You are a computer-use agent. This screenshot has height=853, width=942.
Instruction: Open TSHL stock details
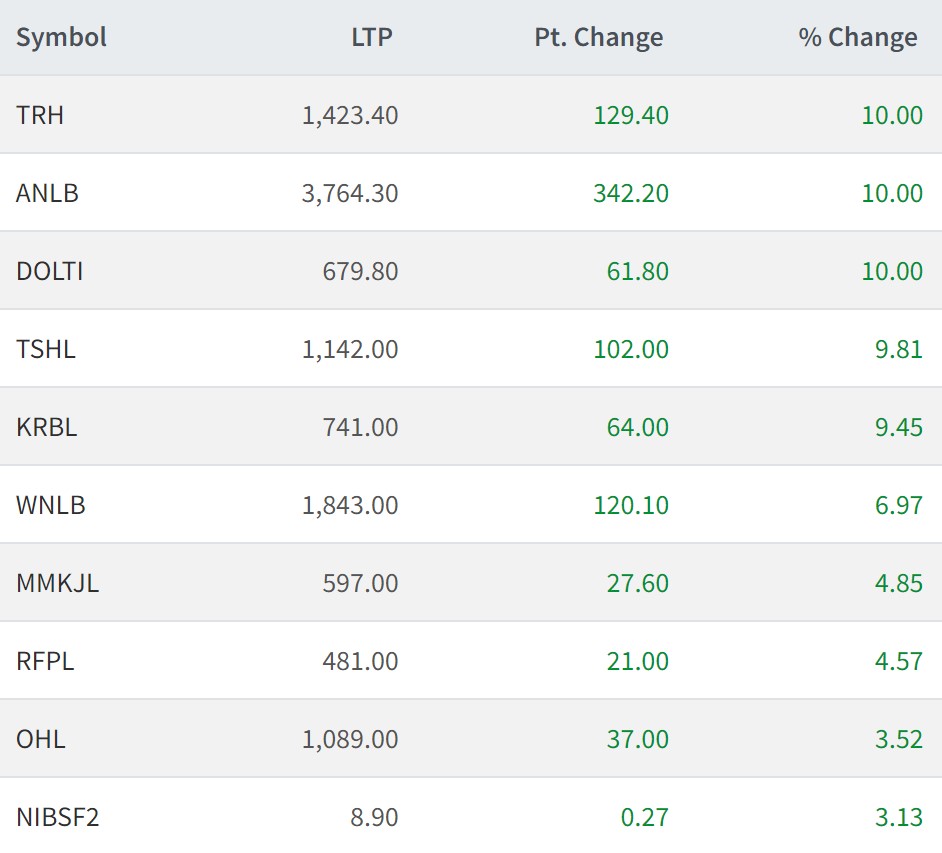[x=46, y=349]
